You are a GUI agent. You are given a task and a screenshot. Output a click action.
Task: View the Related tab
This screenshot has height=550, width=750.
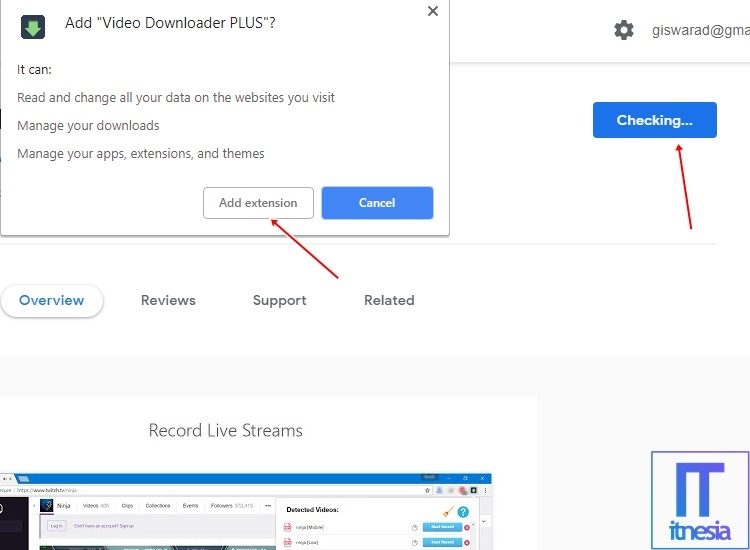[389, 300]
